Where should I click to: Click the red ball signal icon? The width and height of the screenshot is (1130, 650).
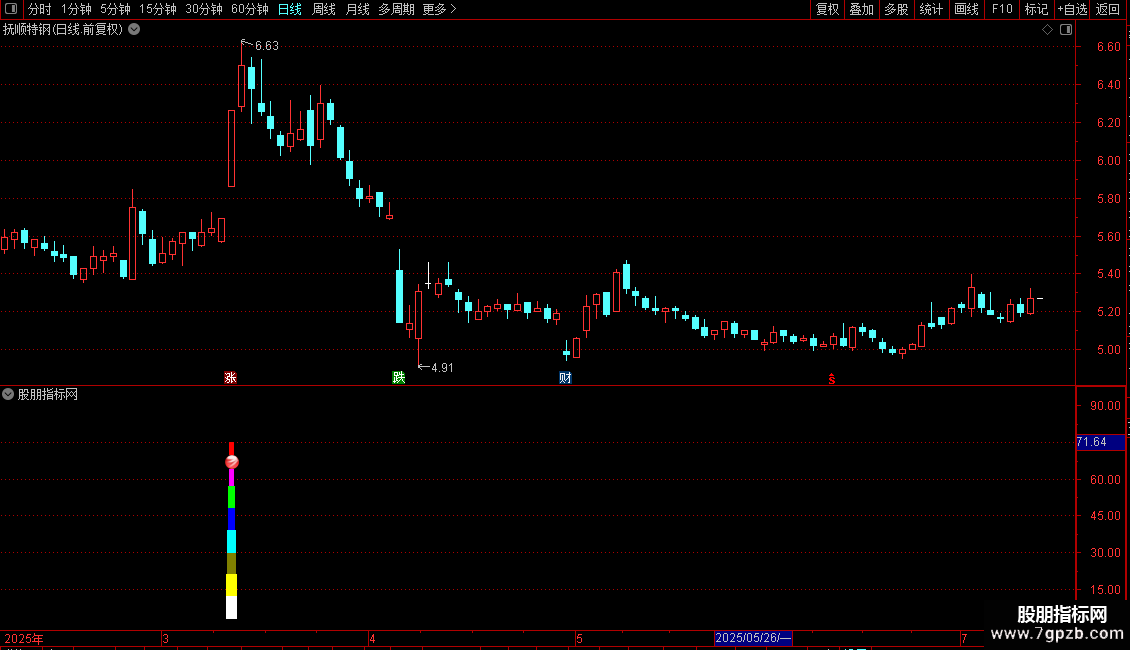pos(231,462)
